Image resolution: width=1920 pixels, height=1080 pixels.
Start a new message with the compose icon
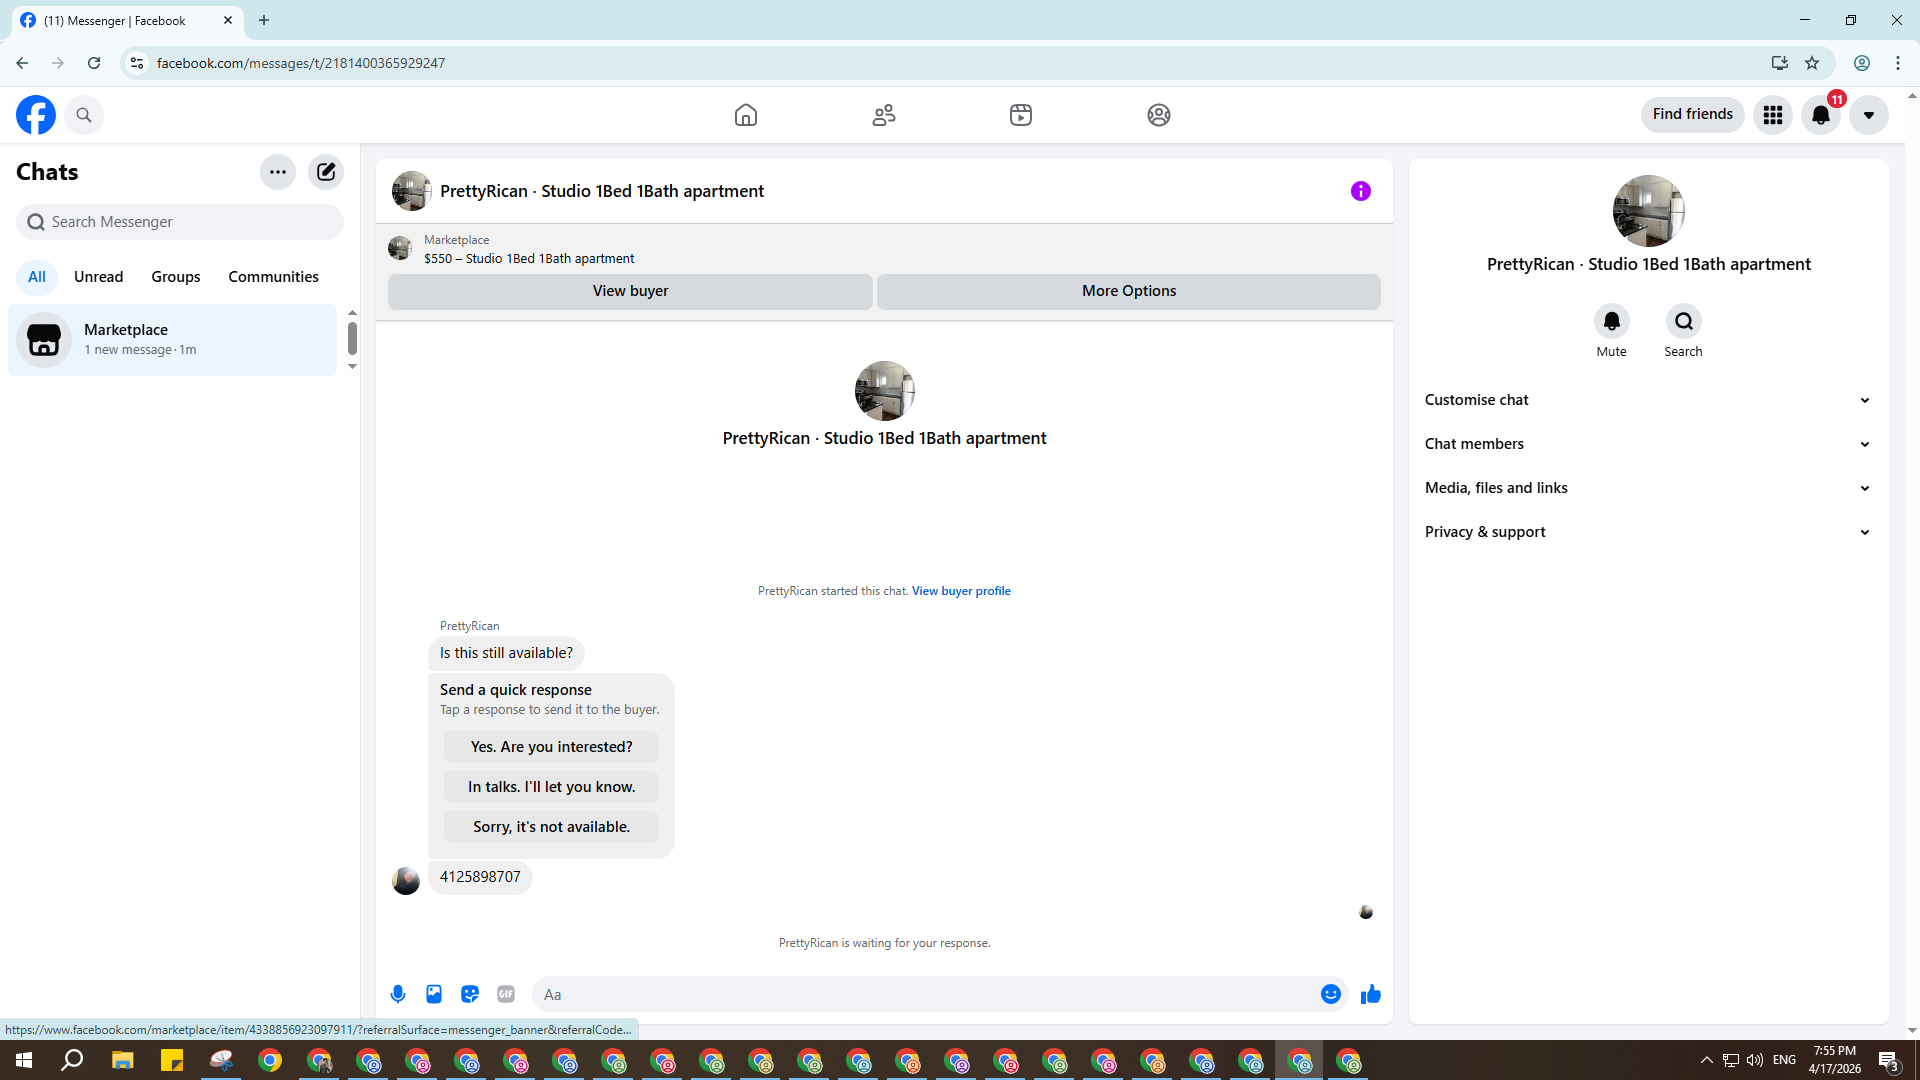tap(326, 172)
